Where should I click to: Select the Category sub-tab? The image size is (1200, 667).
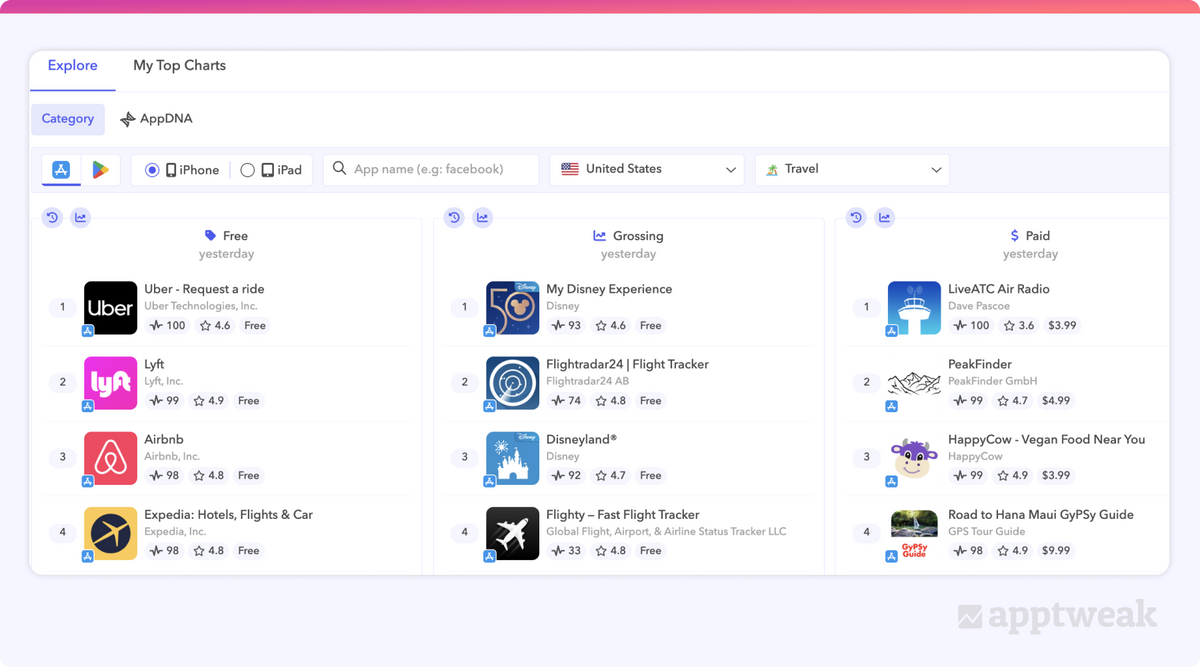(68, 119)
